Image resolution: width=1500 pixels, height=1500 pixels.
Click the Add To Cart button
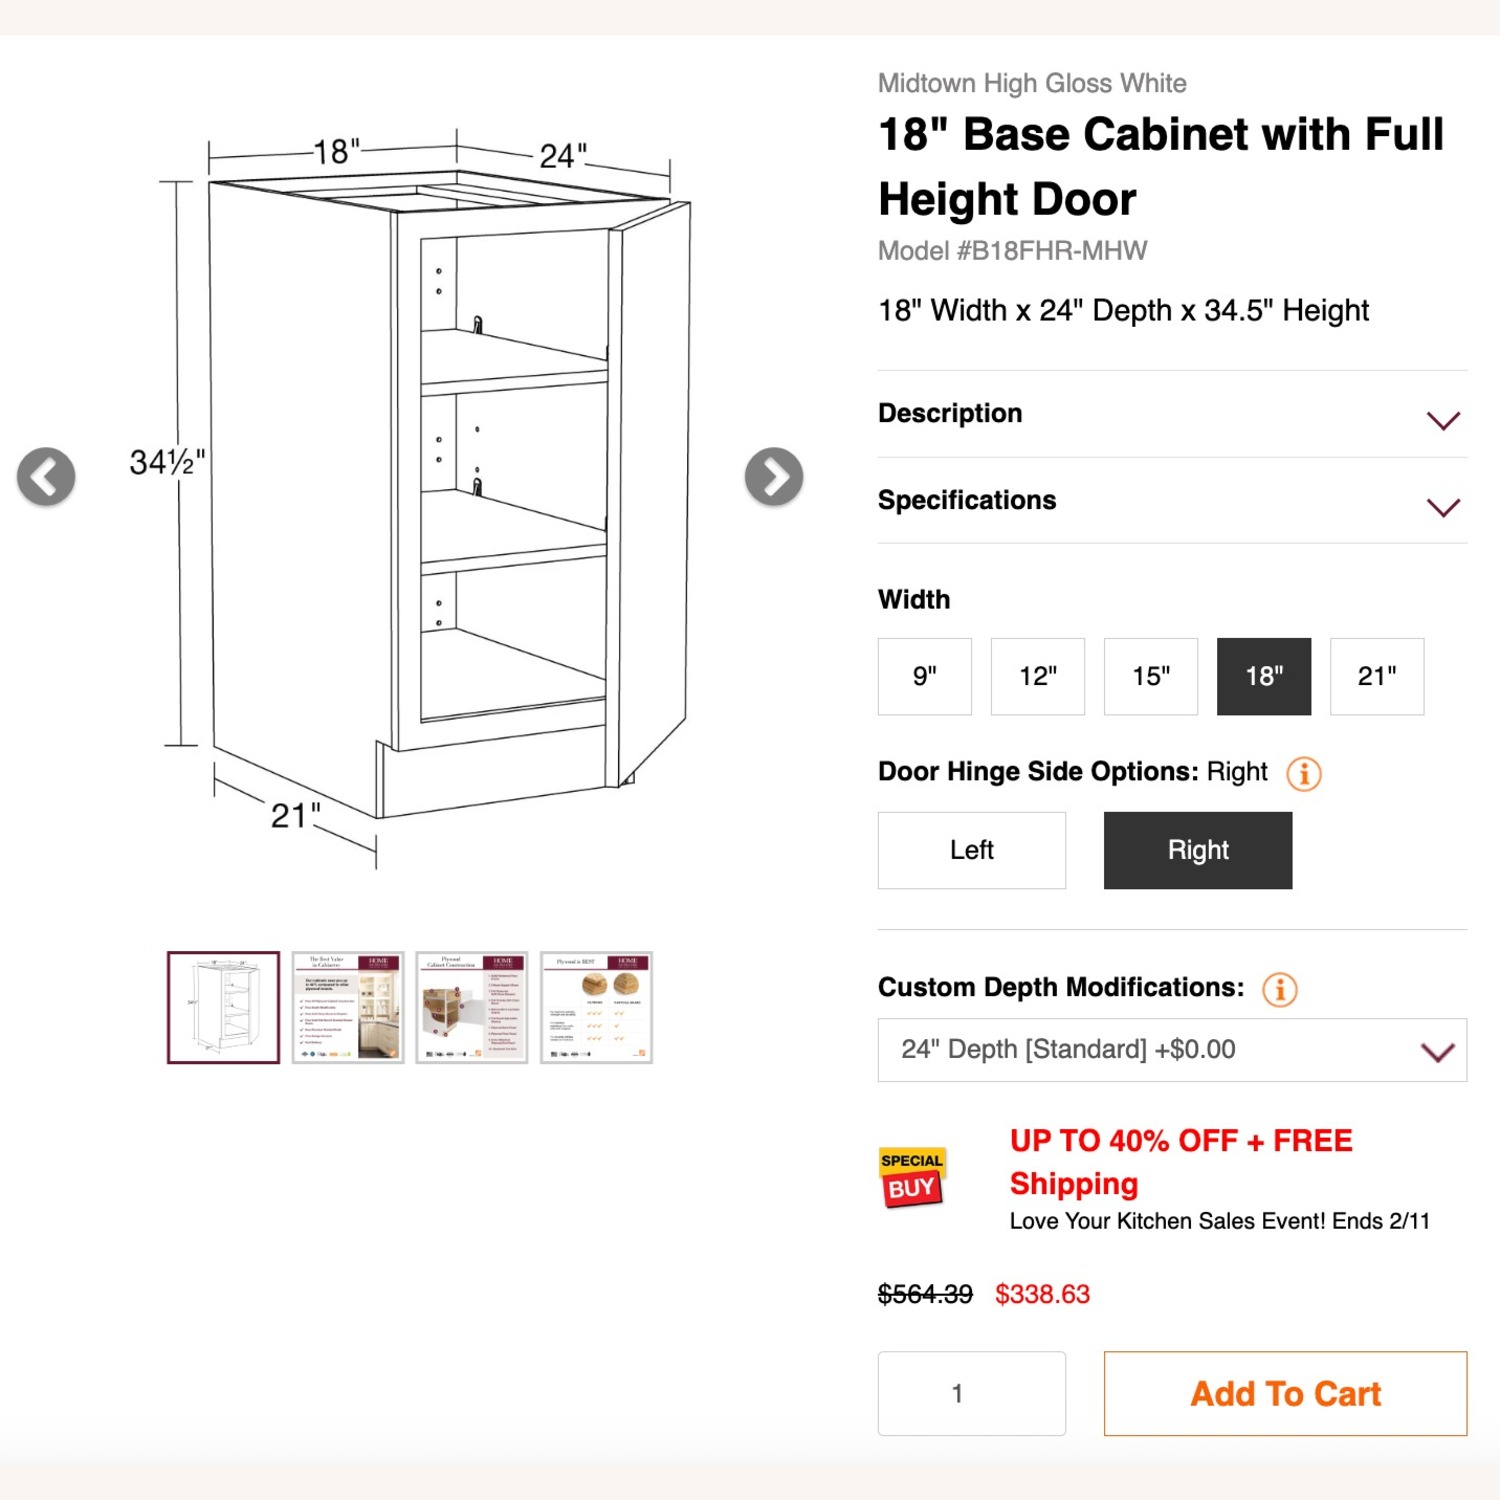coord(1284,1393)
